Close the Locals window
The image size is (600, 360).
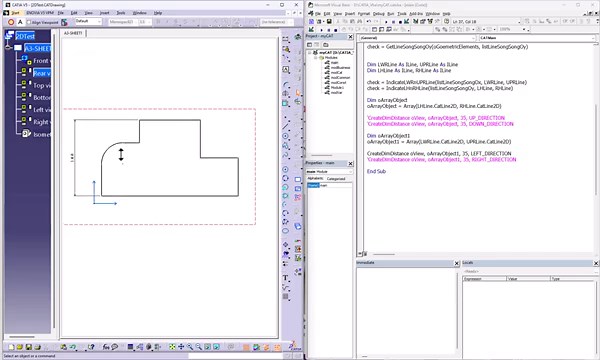[x=595, y=263]
